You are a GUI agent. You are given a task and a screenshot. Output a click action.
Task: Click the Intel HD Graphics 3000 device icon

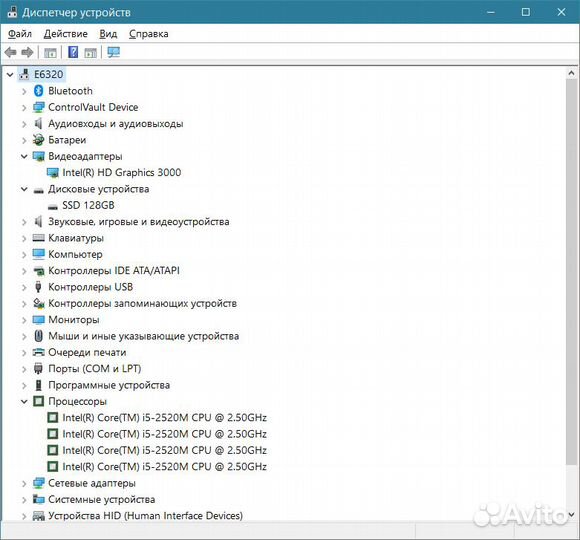click(x=53, y=173)
